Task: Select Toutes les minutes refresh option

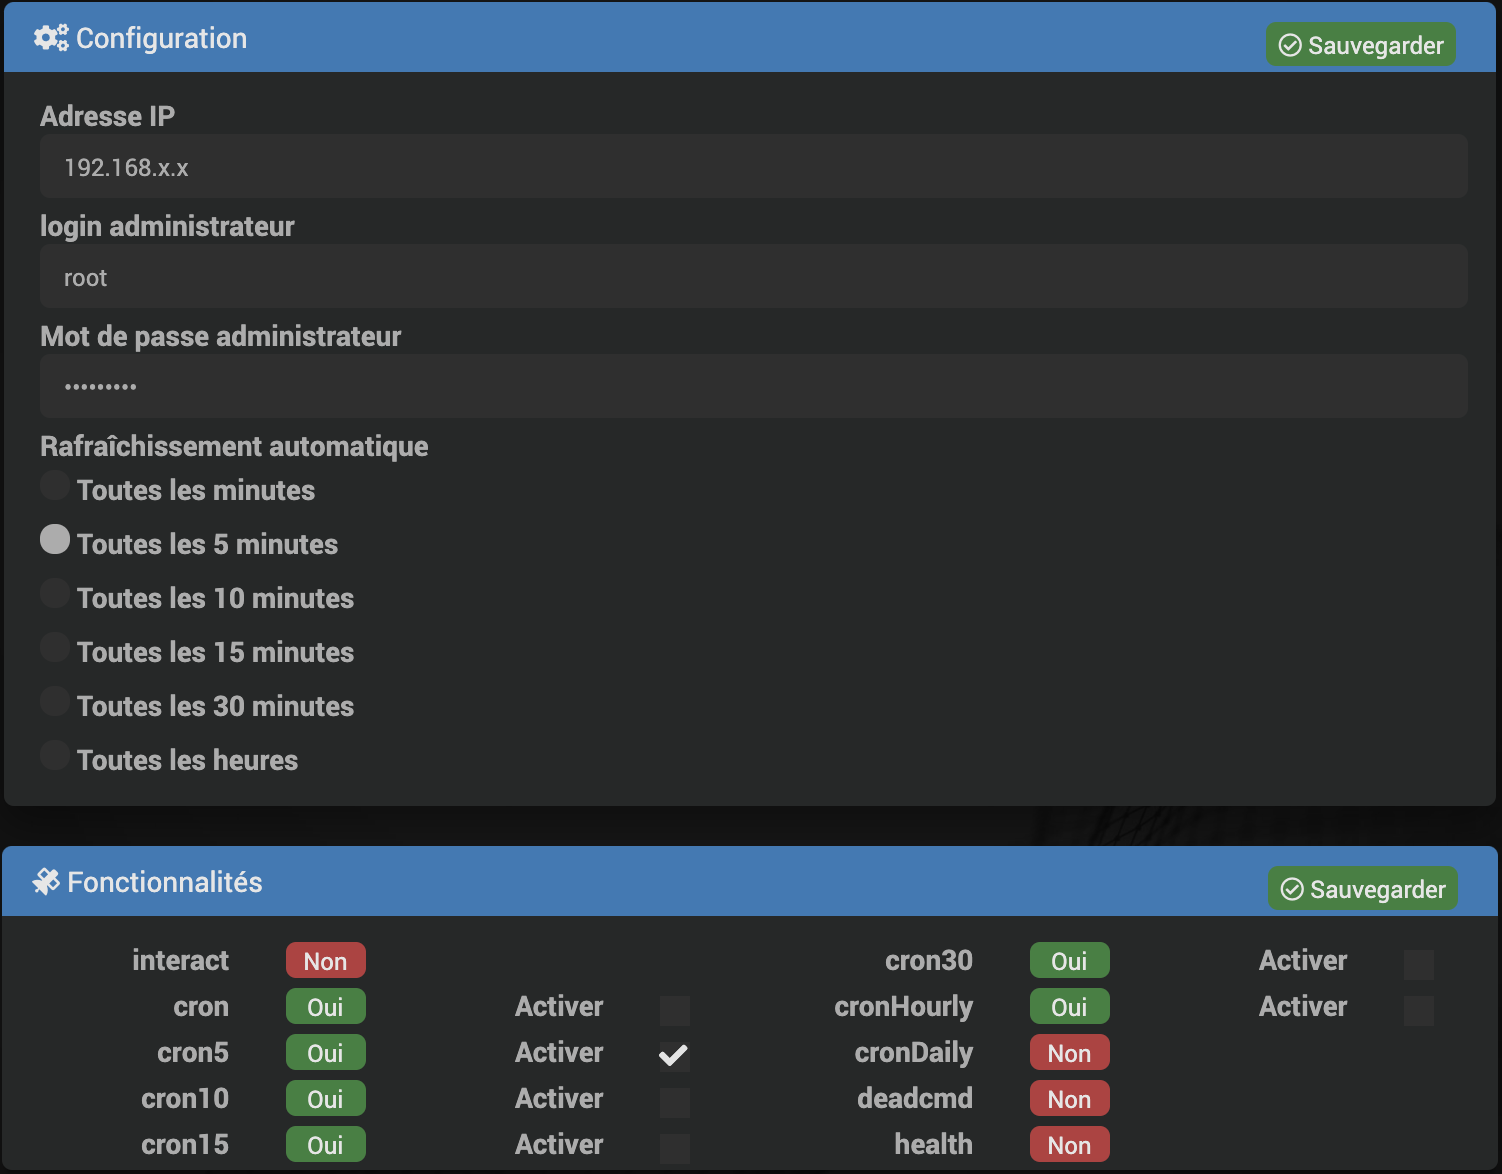Action: pyautogui.click(x=55, y=486)
